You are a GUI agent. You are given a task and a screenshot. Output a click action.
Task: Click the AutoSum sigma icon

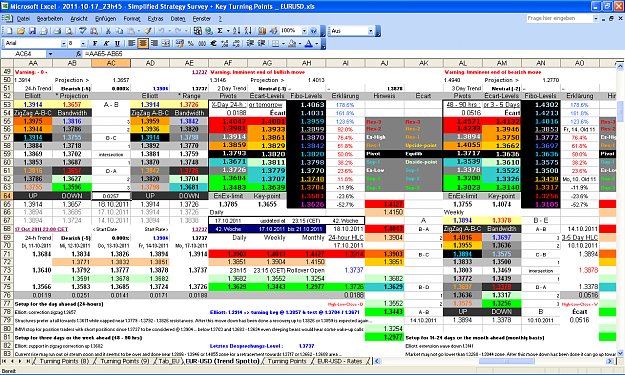[220, 31]
